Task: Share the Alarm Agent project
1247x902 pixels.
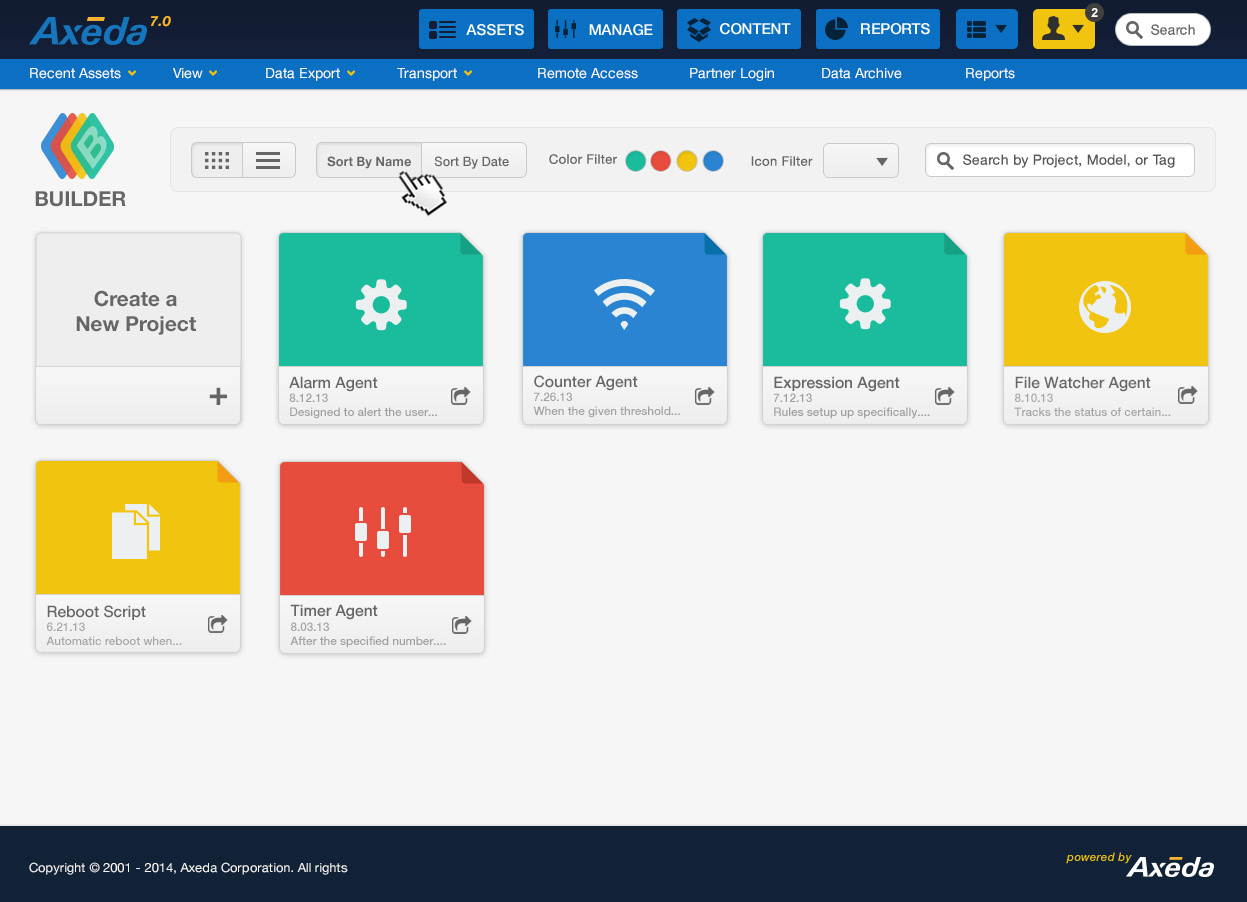Action: pyautogui.click(x=460, y=396)
